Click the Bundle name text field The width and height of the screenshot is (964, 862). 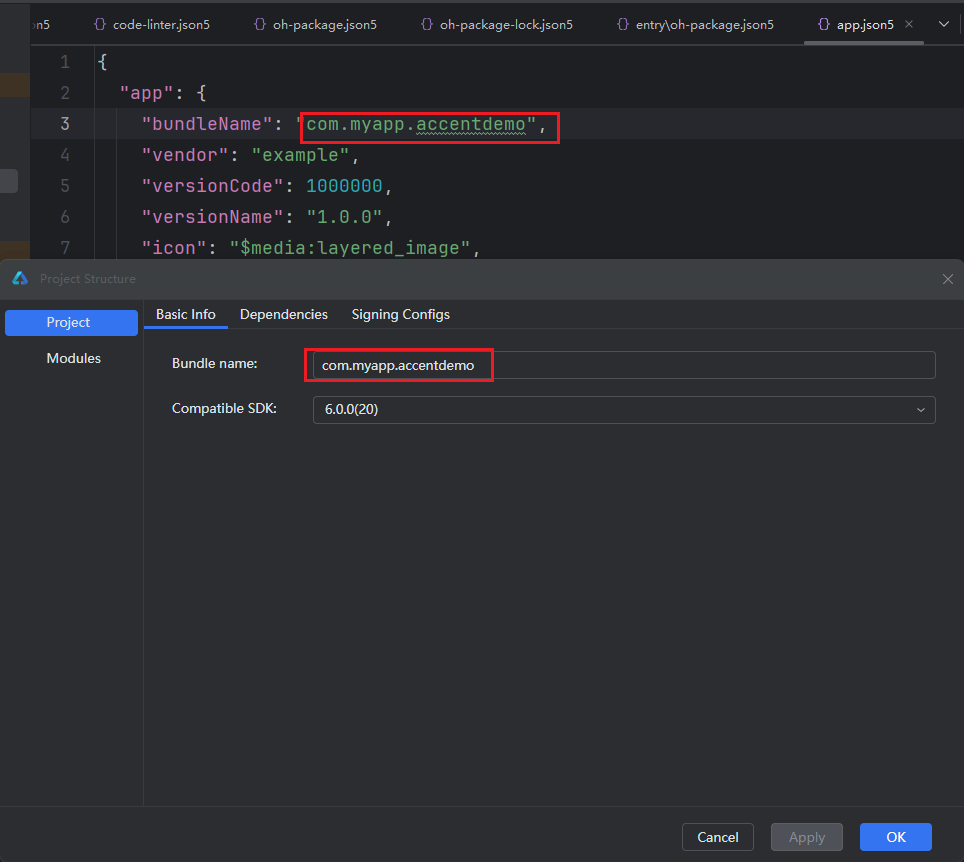click(624, 366)
